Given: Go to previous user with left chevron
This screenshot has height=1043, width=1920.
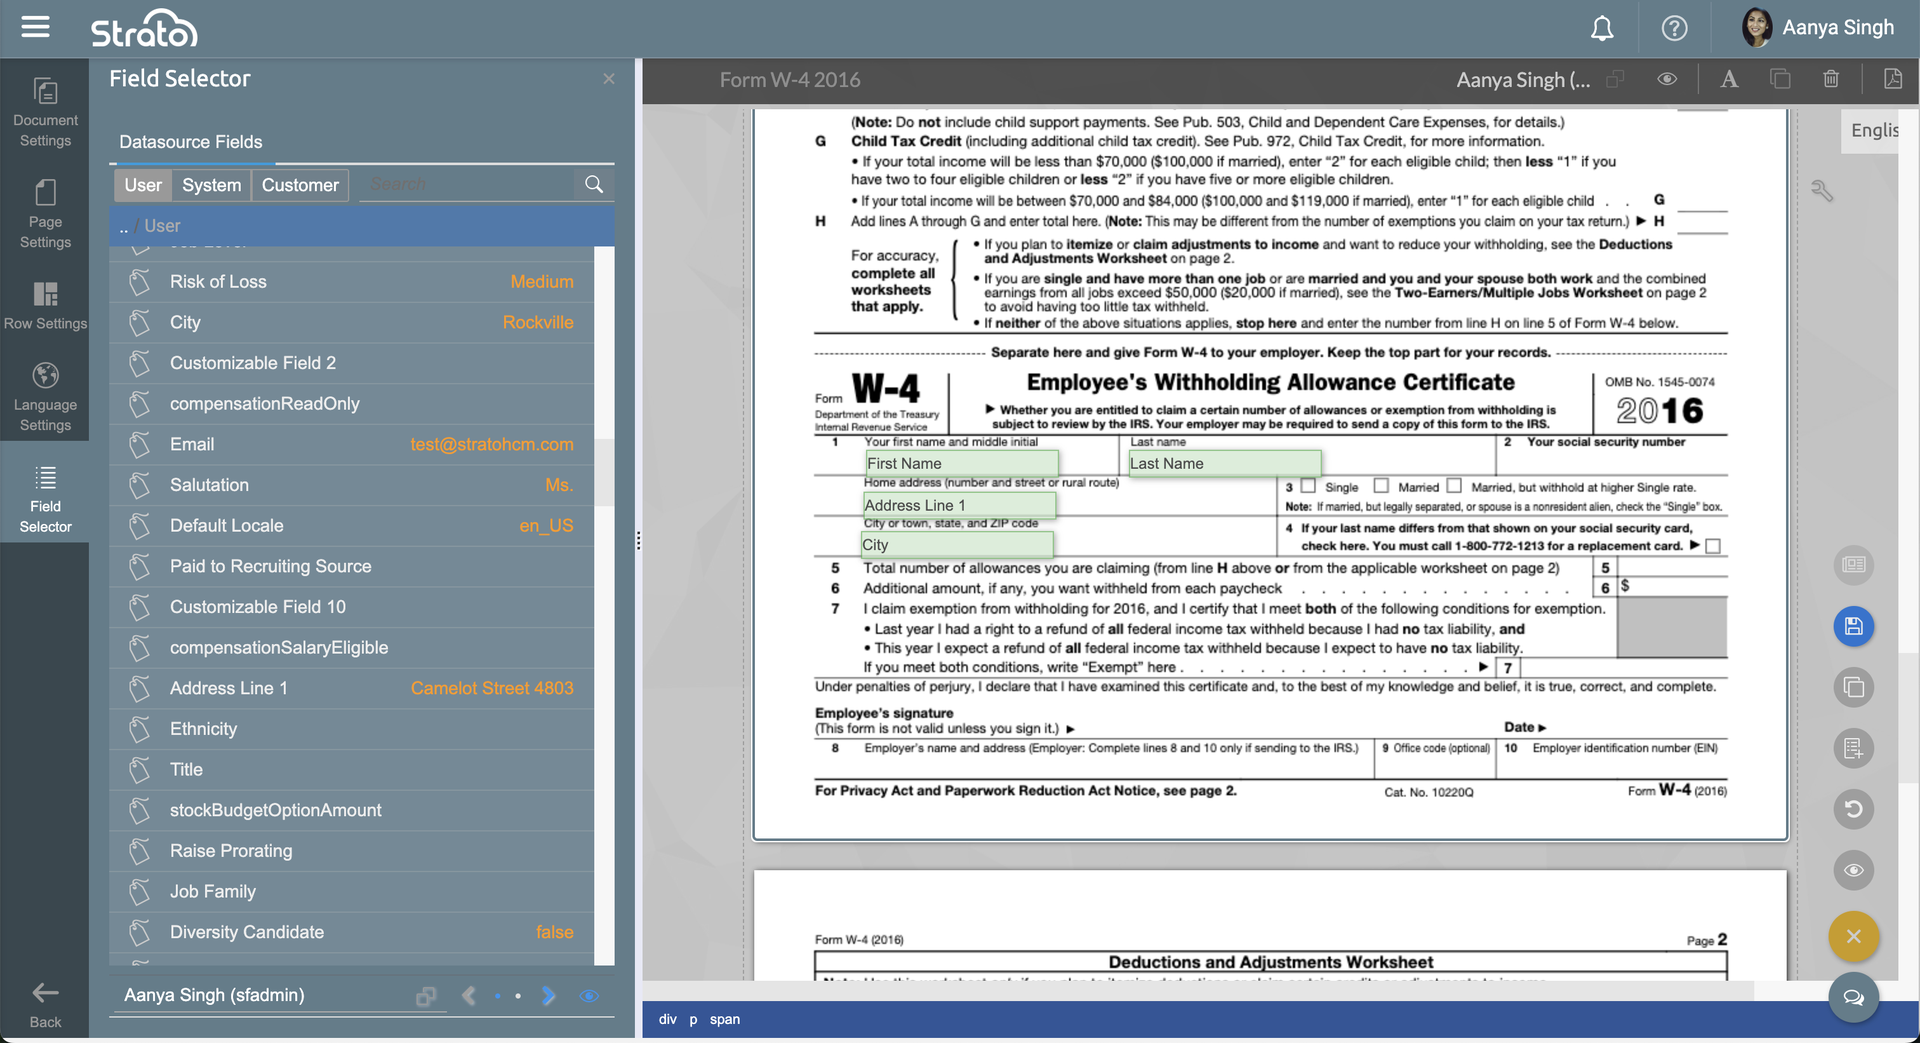Looking at the screenshot, I should pos(469,995).
